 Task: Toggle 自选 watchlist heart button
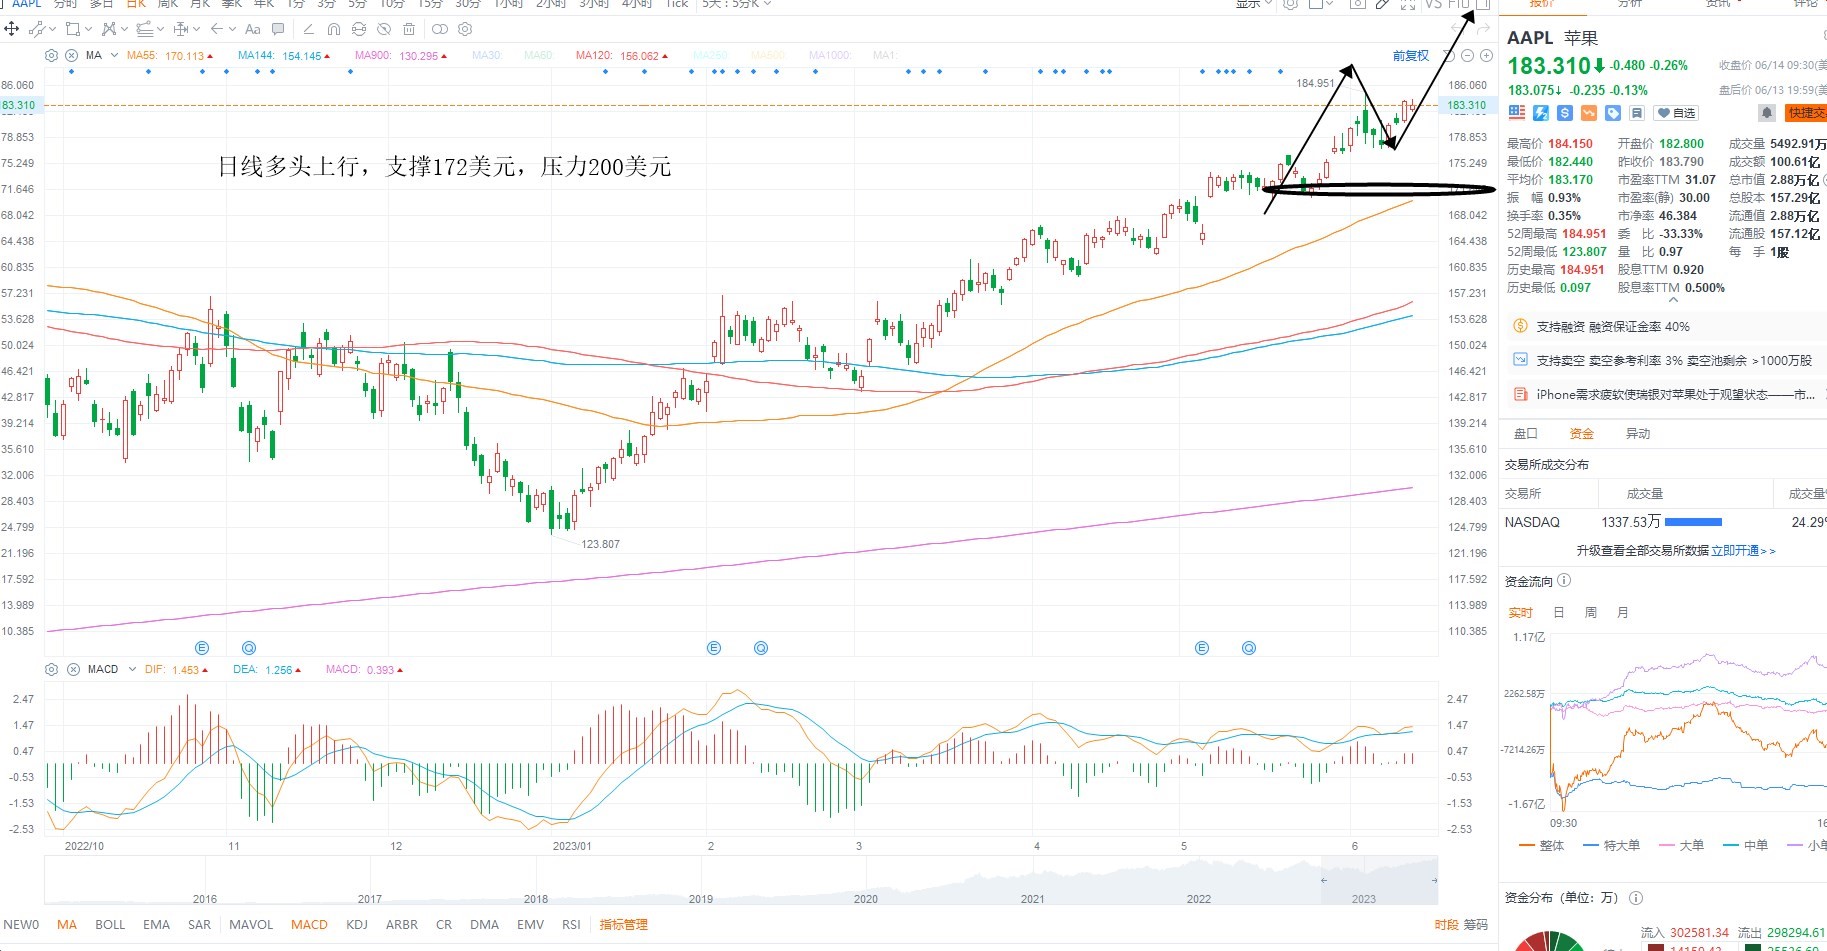tap(1676, 113)
